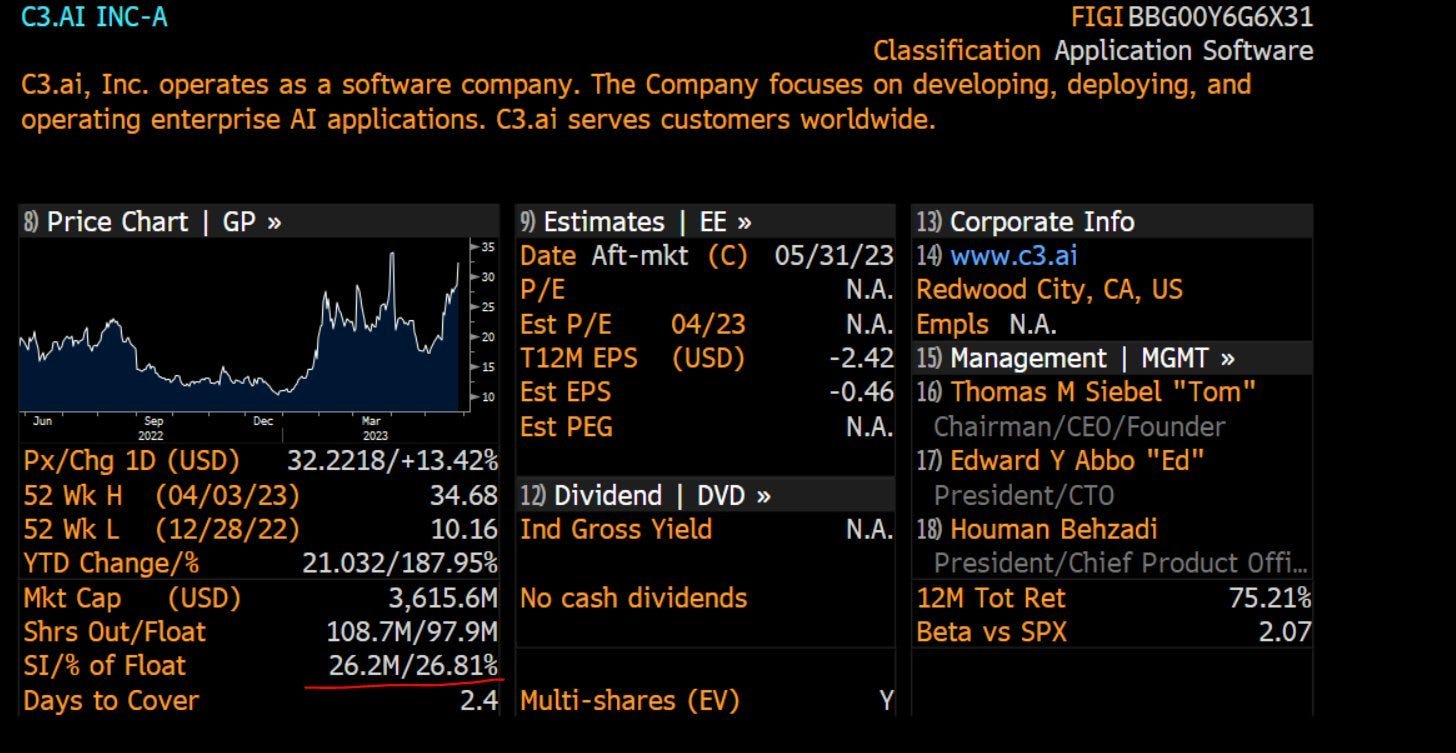Click the 12M Tot Ret value 75.21%

click(x=1270, y=598)
